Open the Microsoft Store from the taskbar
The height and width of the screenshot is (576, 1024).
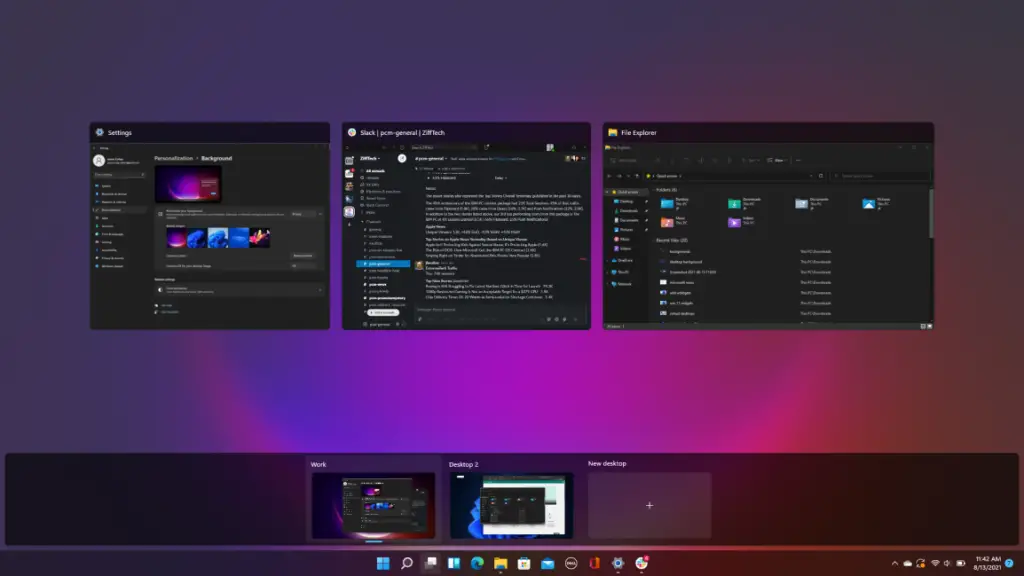(x=523, y=563)
